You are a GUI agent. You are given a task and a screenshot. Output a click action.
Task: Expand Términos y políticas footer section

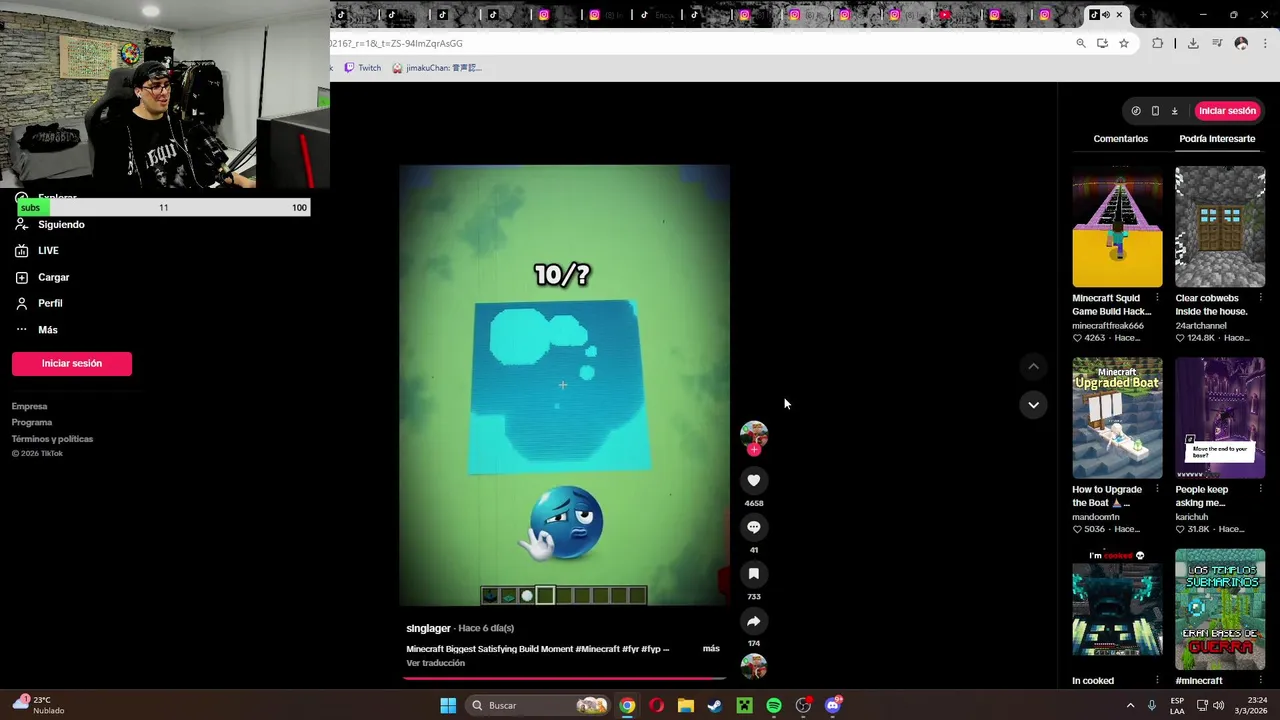52,439
